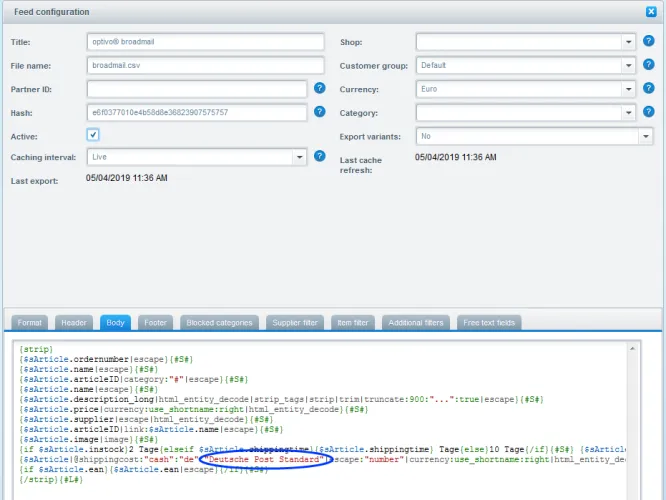Viewport: 666px width, 500px height.
Task: Expand the Caching interval dropdown
Action: point(299,157)
